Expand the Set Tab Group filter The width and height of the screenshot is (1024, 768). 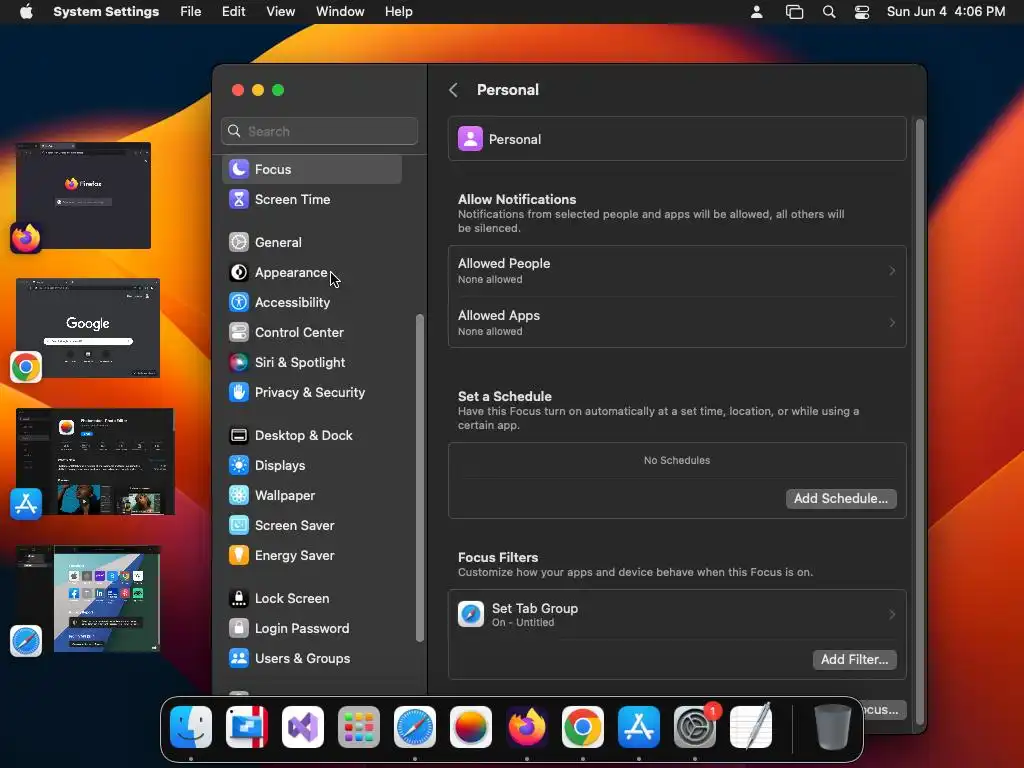677,615
